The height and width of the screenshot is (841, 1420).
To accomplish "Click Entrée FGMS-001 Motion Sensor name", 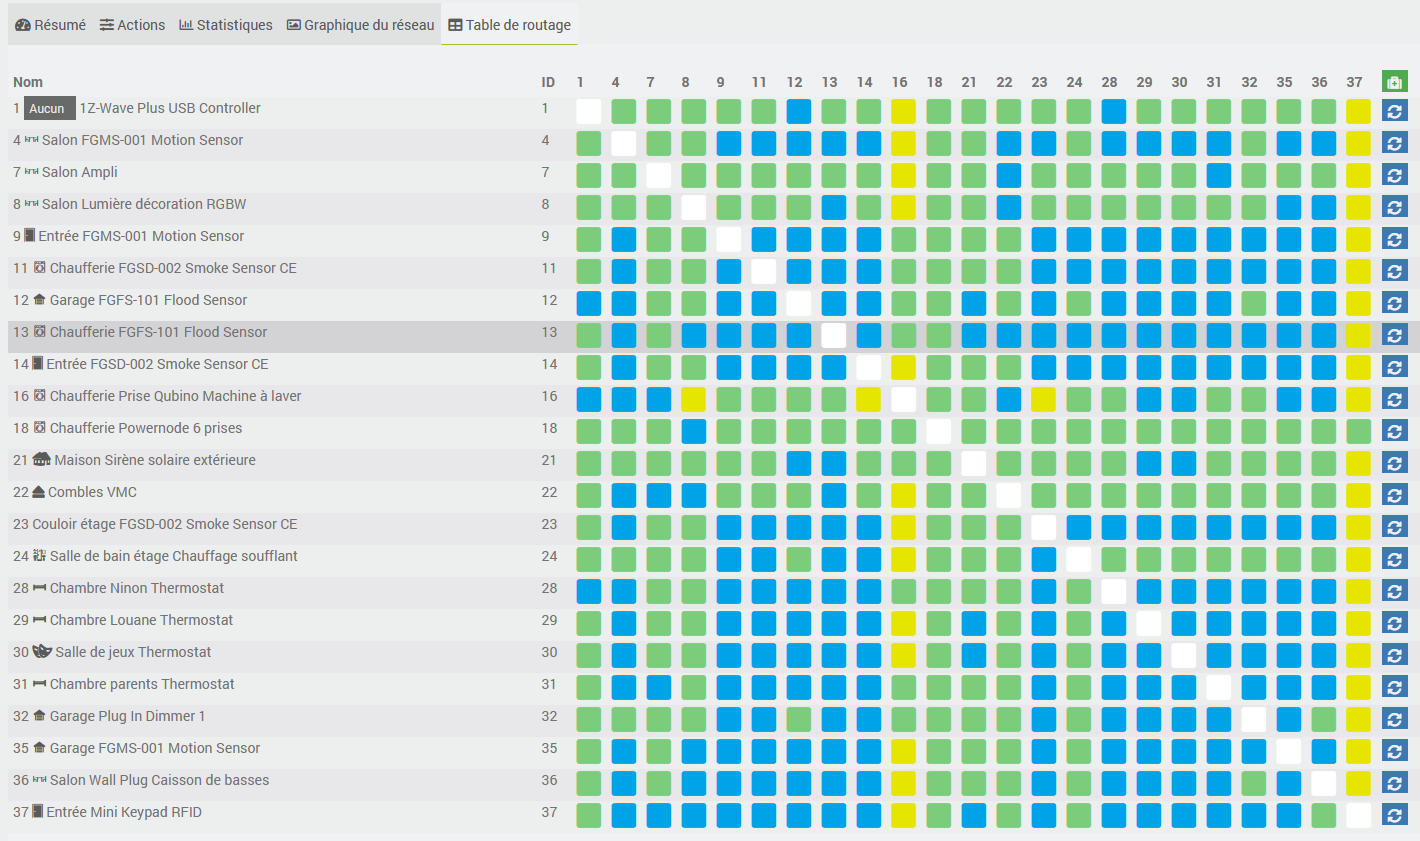I will coord(141,236).
